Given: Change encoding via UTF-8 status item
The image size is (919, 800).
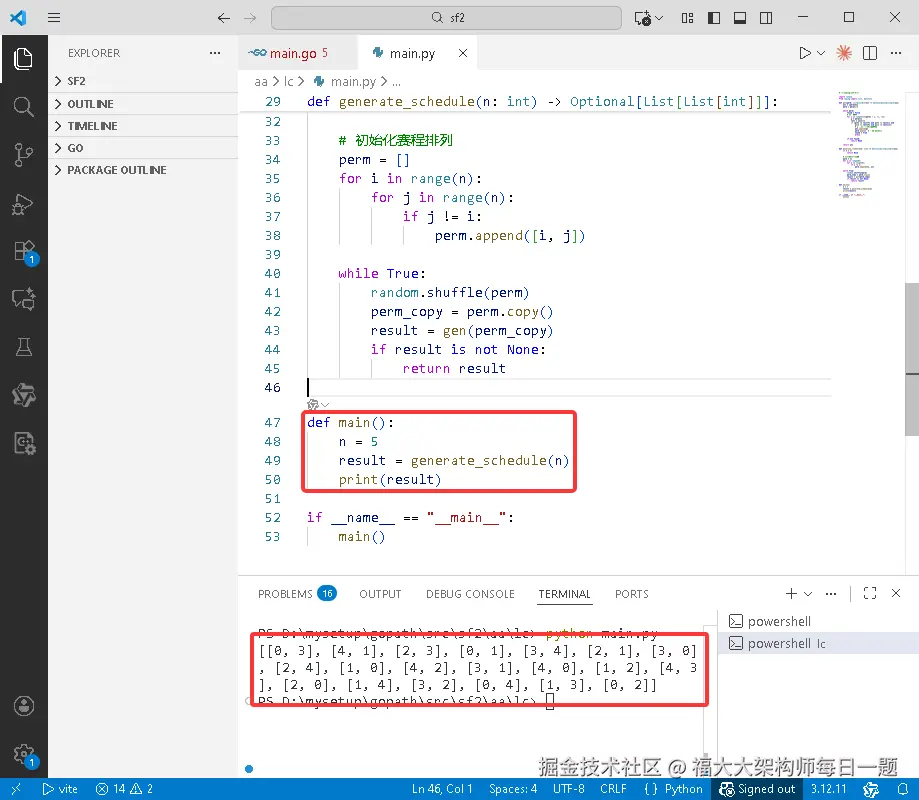Looking at the screenshot, I should pyautogui.click(x=569, y=789).
